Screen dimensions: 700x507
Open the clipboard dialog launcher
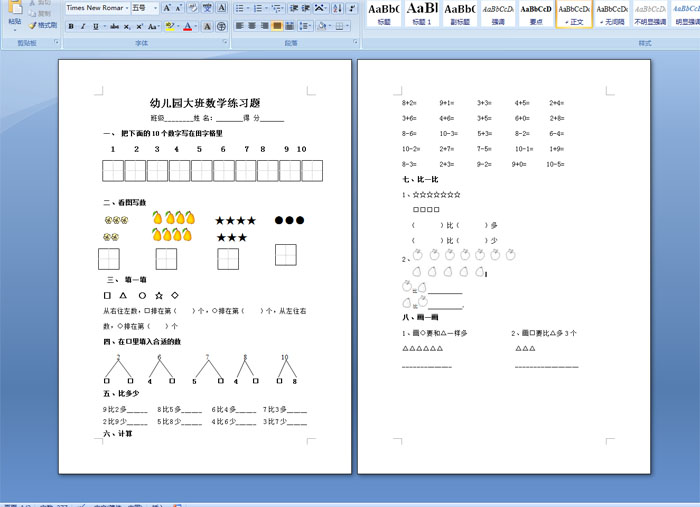tap(57, 42)
